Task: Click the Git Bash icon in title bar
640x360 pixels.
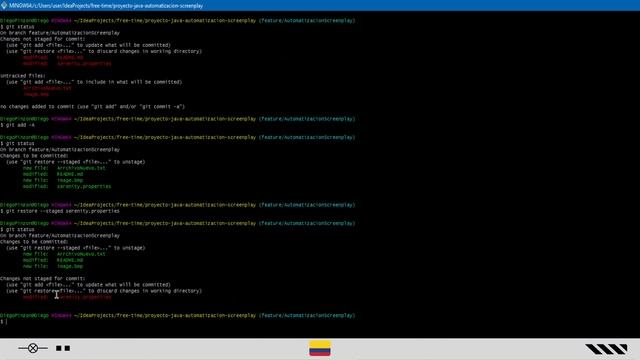Action: click(4, 5)
